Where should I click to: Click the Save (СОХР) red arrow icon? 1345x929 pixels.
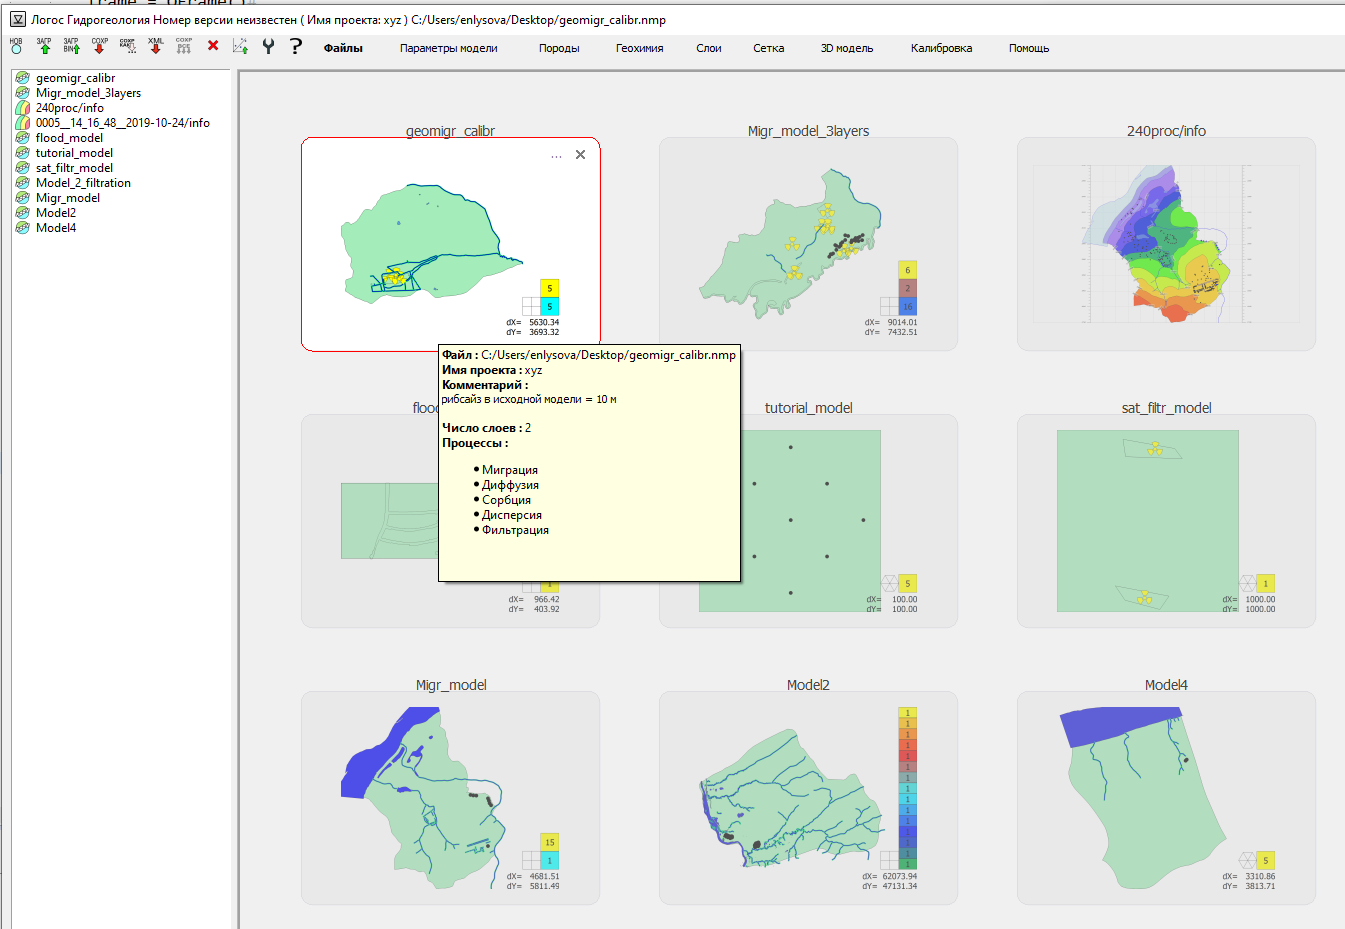tap(99, 46)
